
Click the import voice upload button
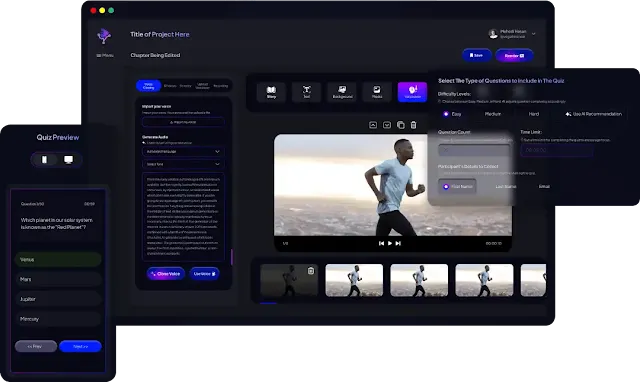[183, 122]
